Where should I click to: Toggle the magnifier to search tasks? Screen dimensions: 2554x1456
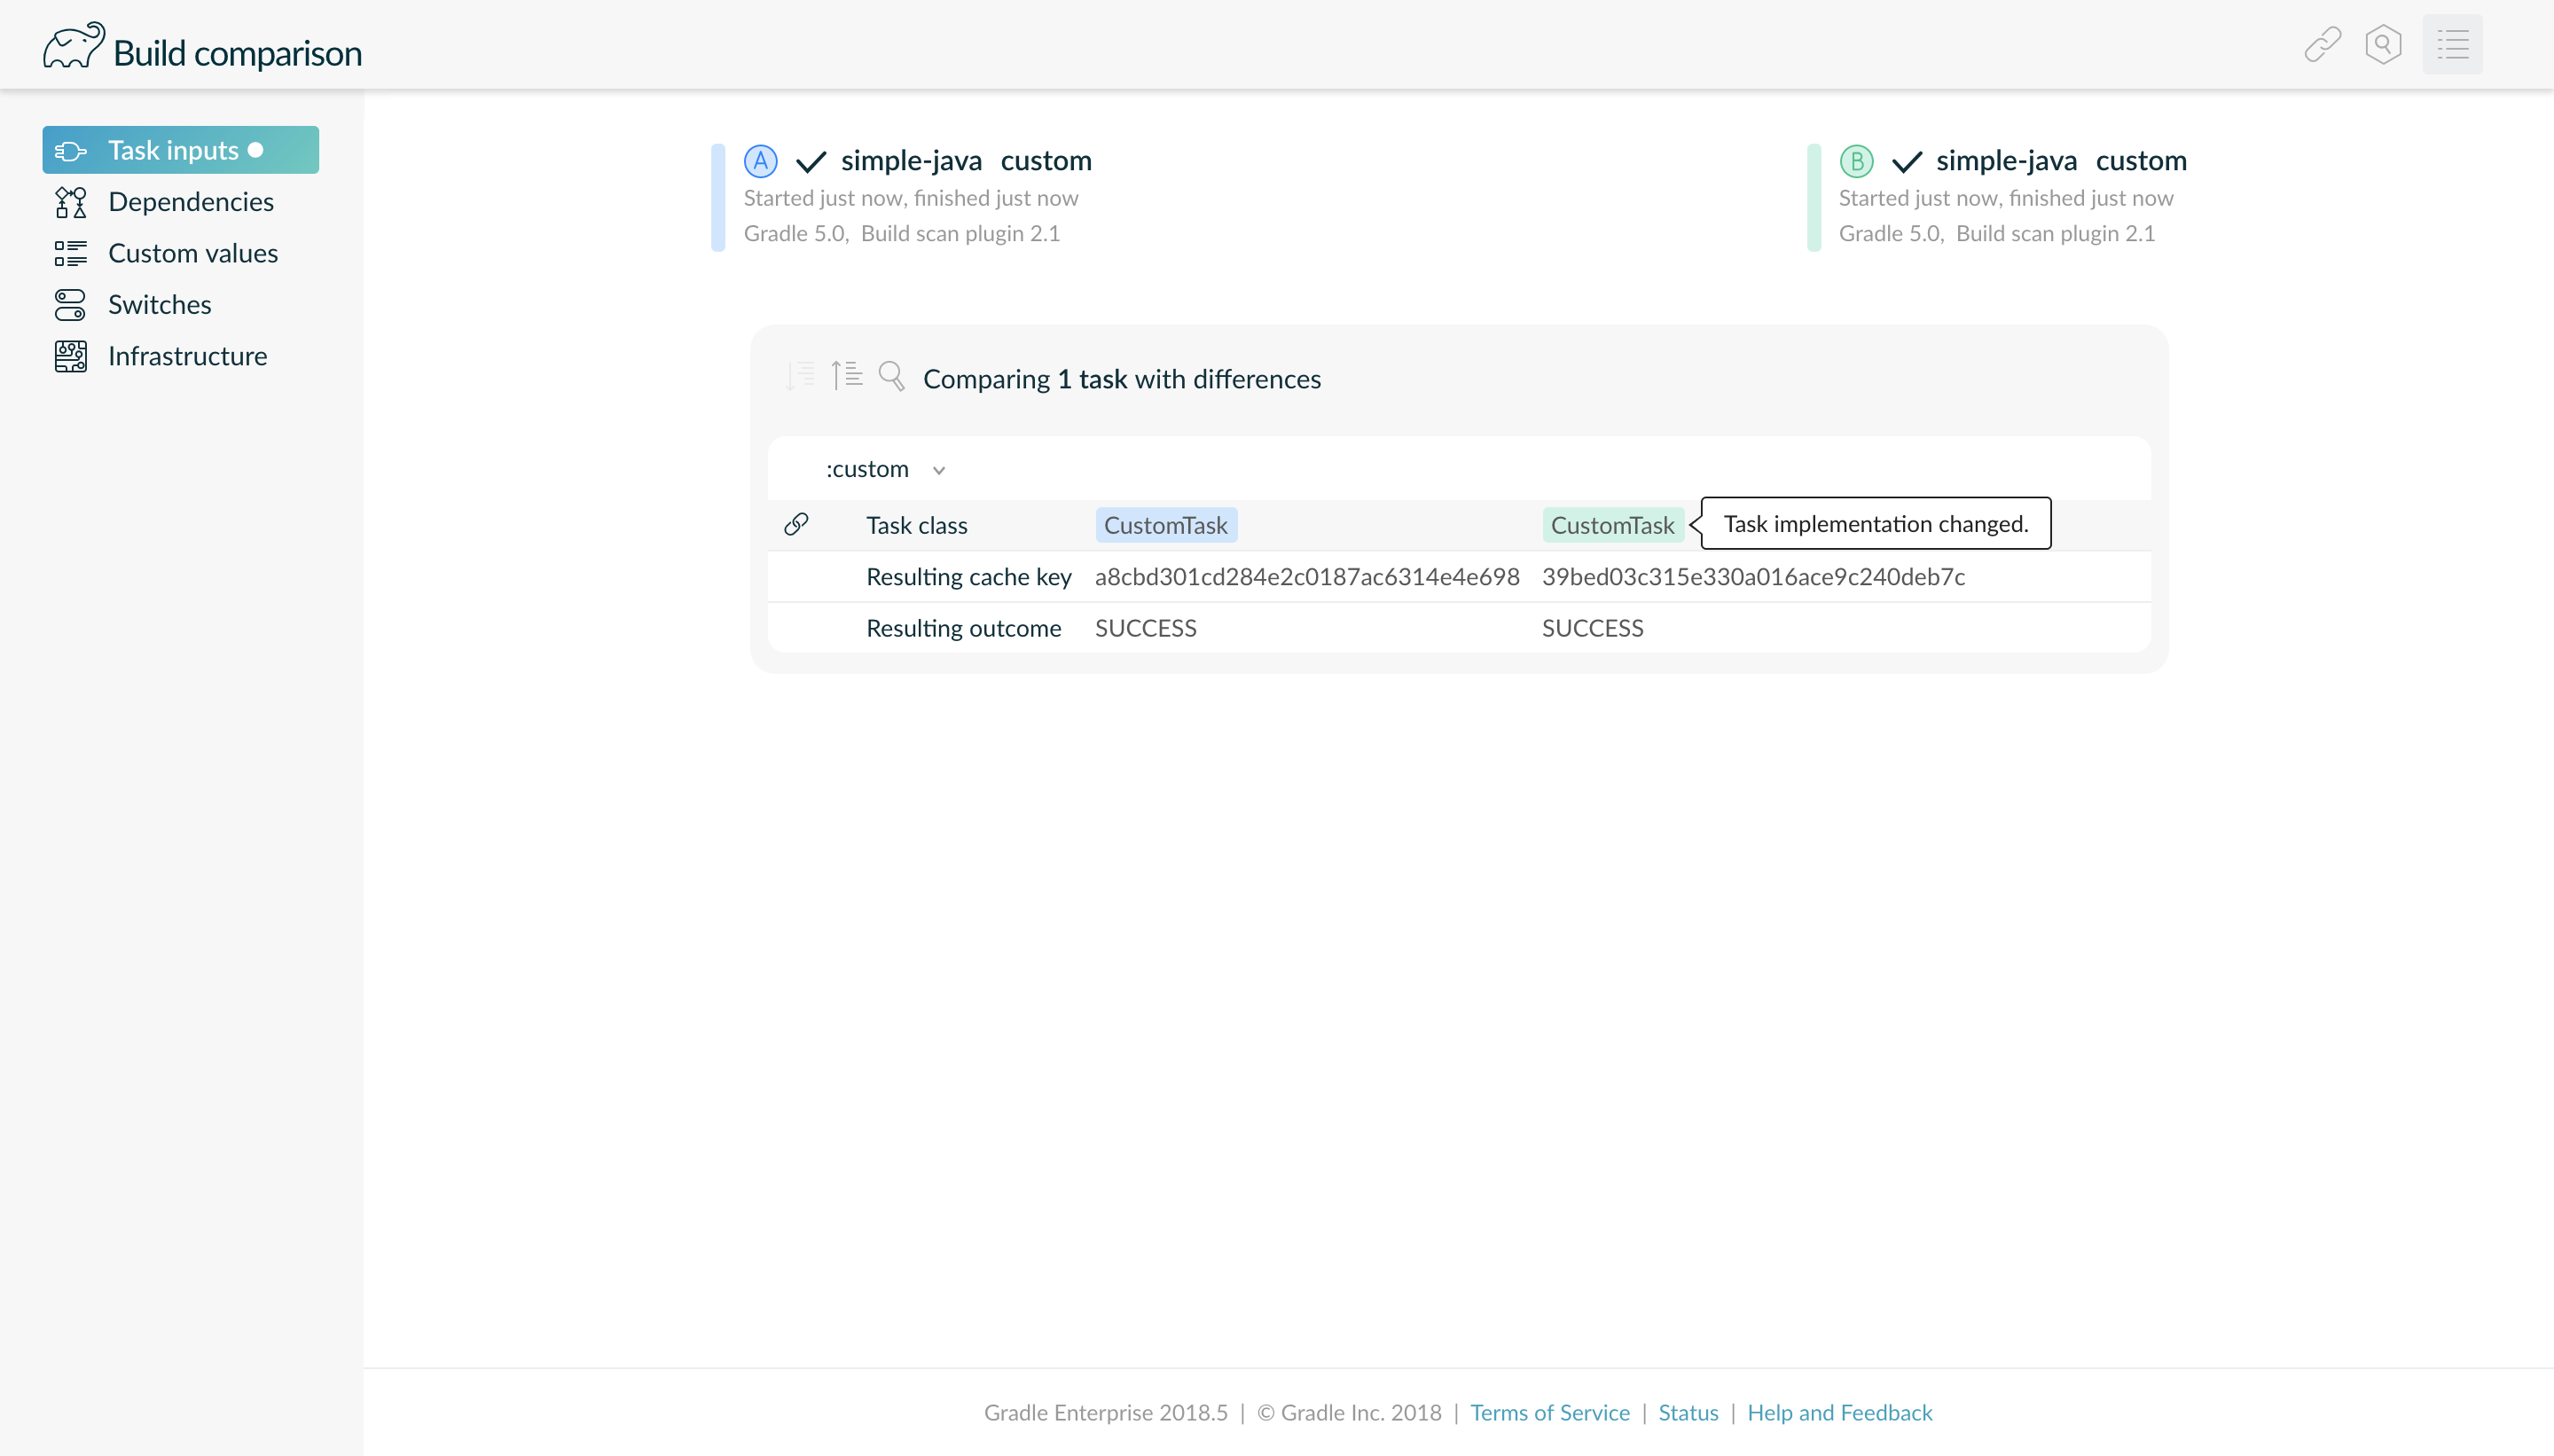pos(892,377)
